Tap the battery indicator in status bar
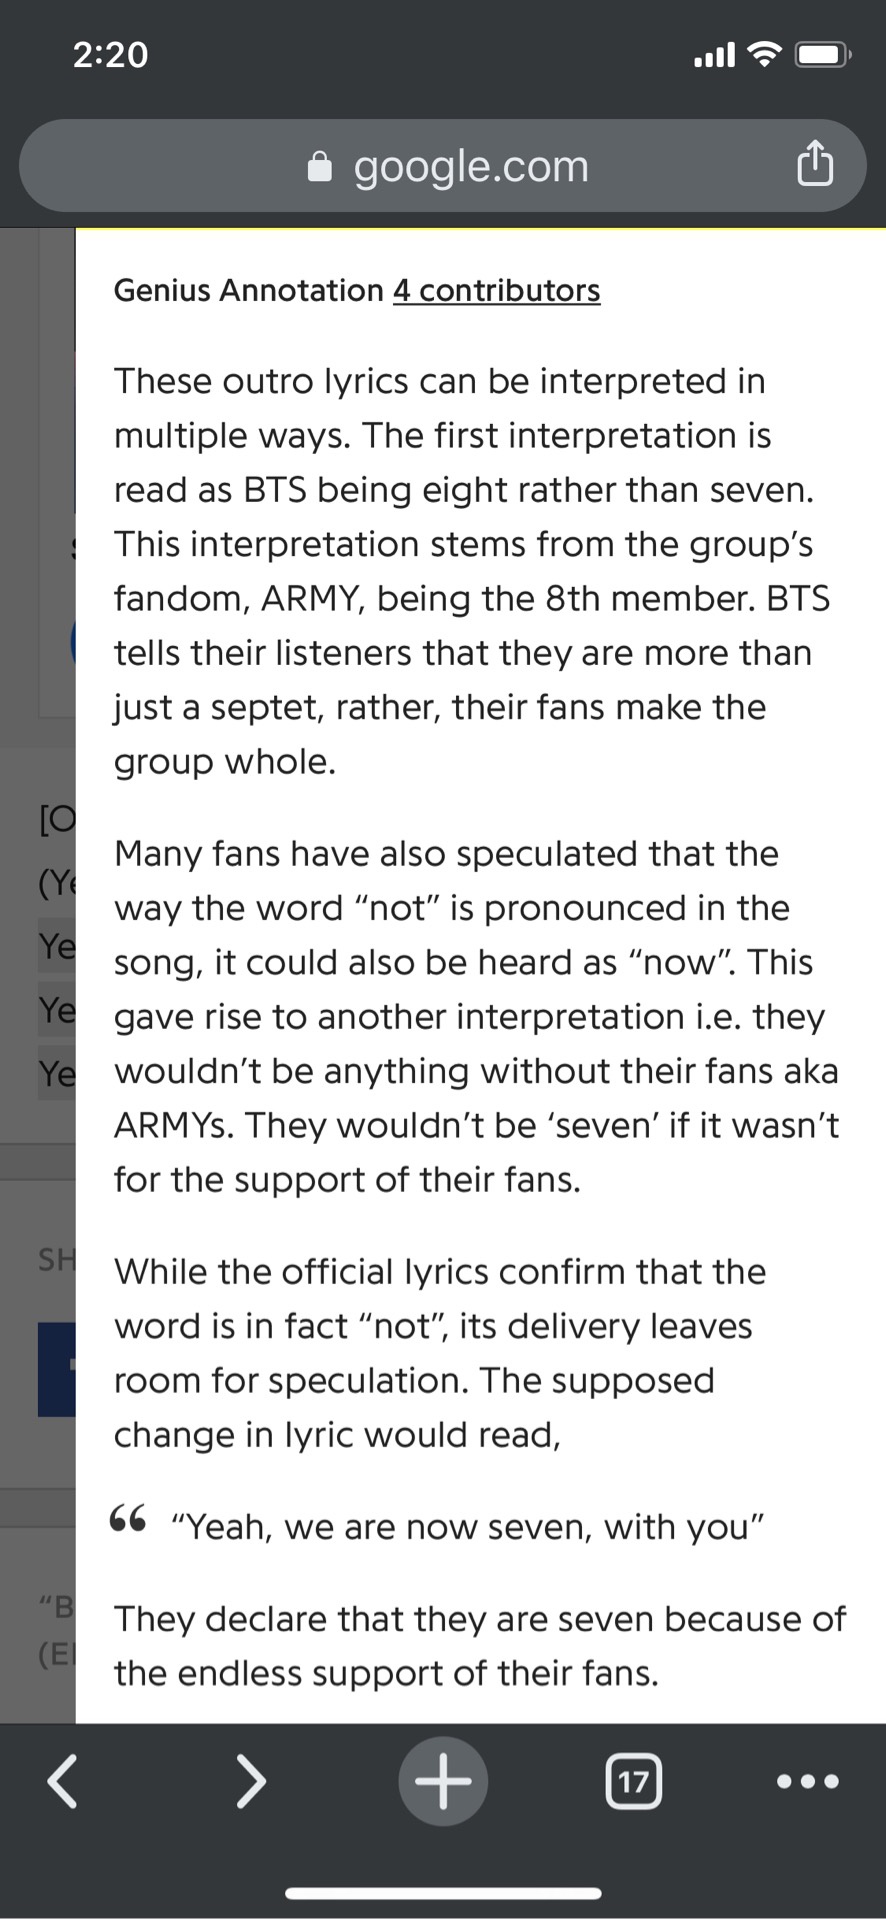Image resolution: width=886 pixels, height=1920 pixels. (x=822, y=54)
